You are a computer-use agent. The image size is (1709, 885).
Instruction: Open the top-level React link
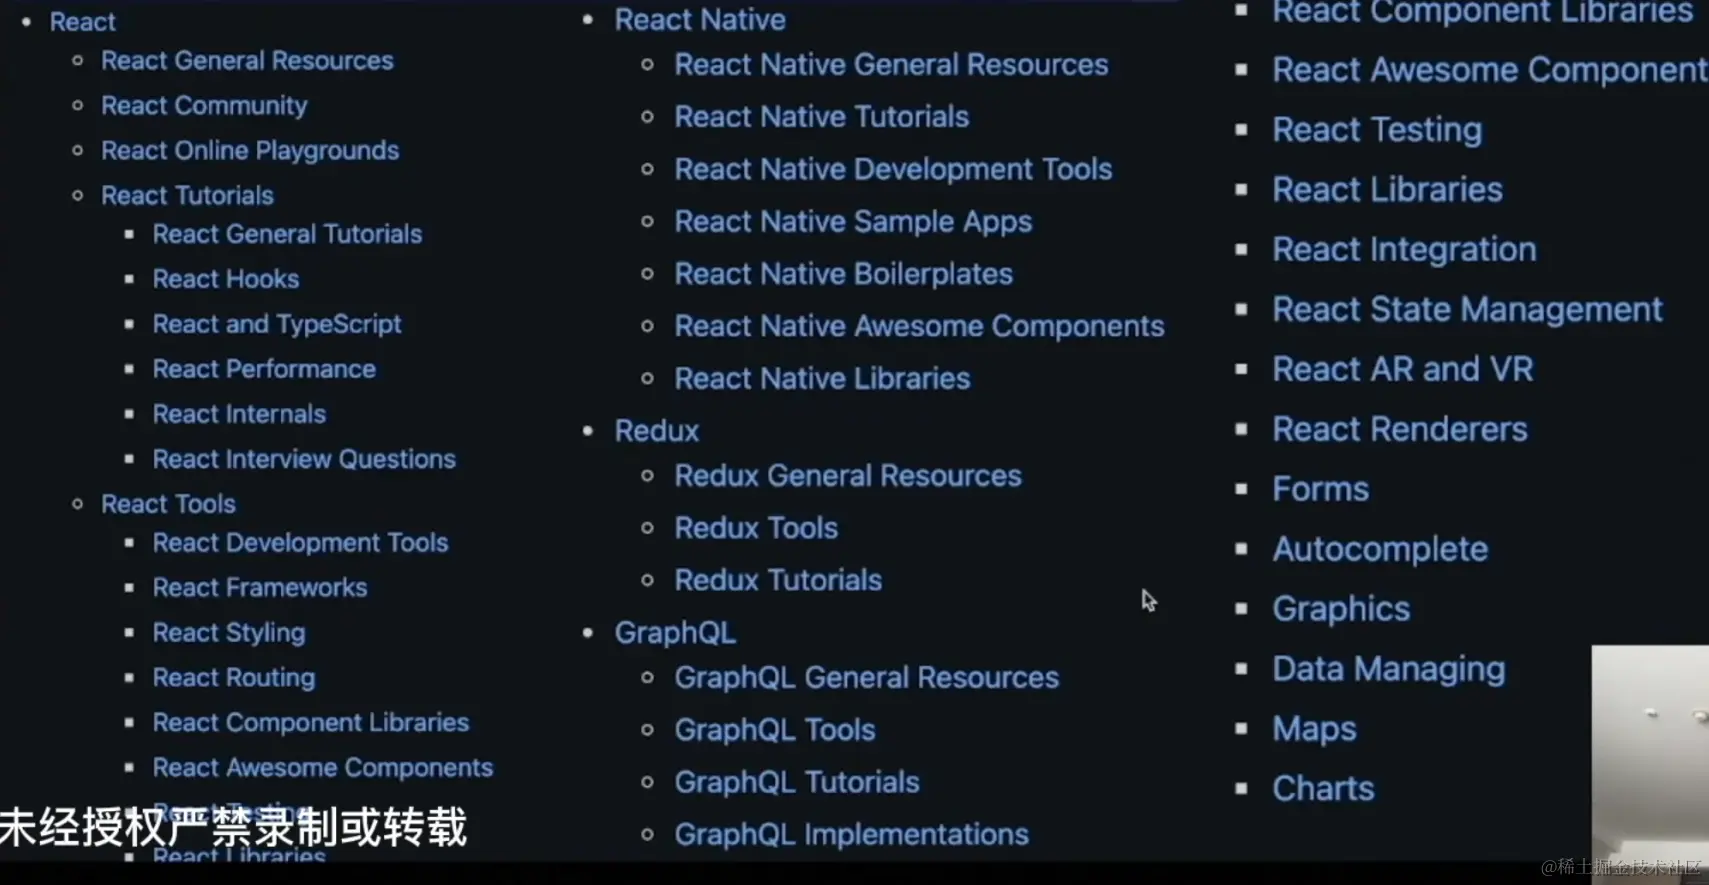tap(83, 22)
